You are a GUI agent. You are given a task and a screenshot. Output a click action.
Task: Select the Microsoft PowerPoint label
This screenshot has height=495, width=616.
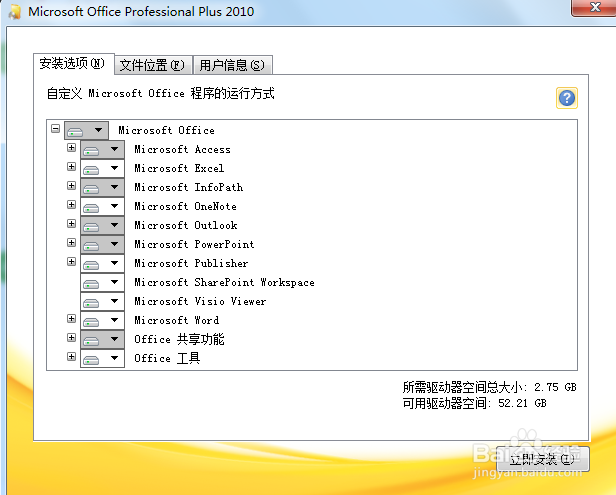click(194, 244)
